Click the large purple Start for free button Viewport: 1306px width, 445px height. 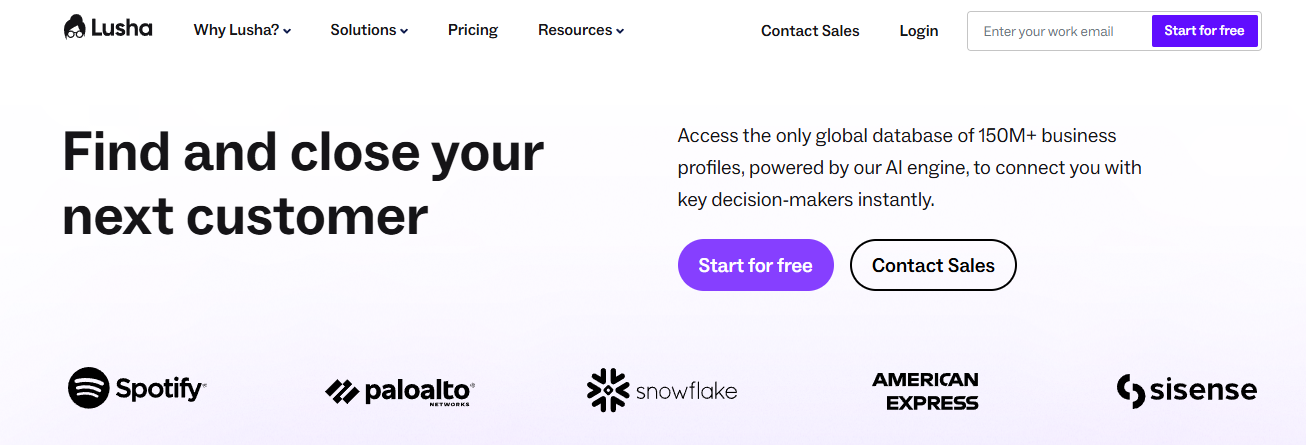point(756,265)
